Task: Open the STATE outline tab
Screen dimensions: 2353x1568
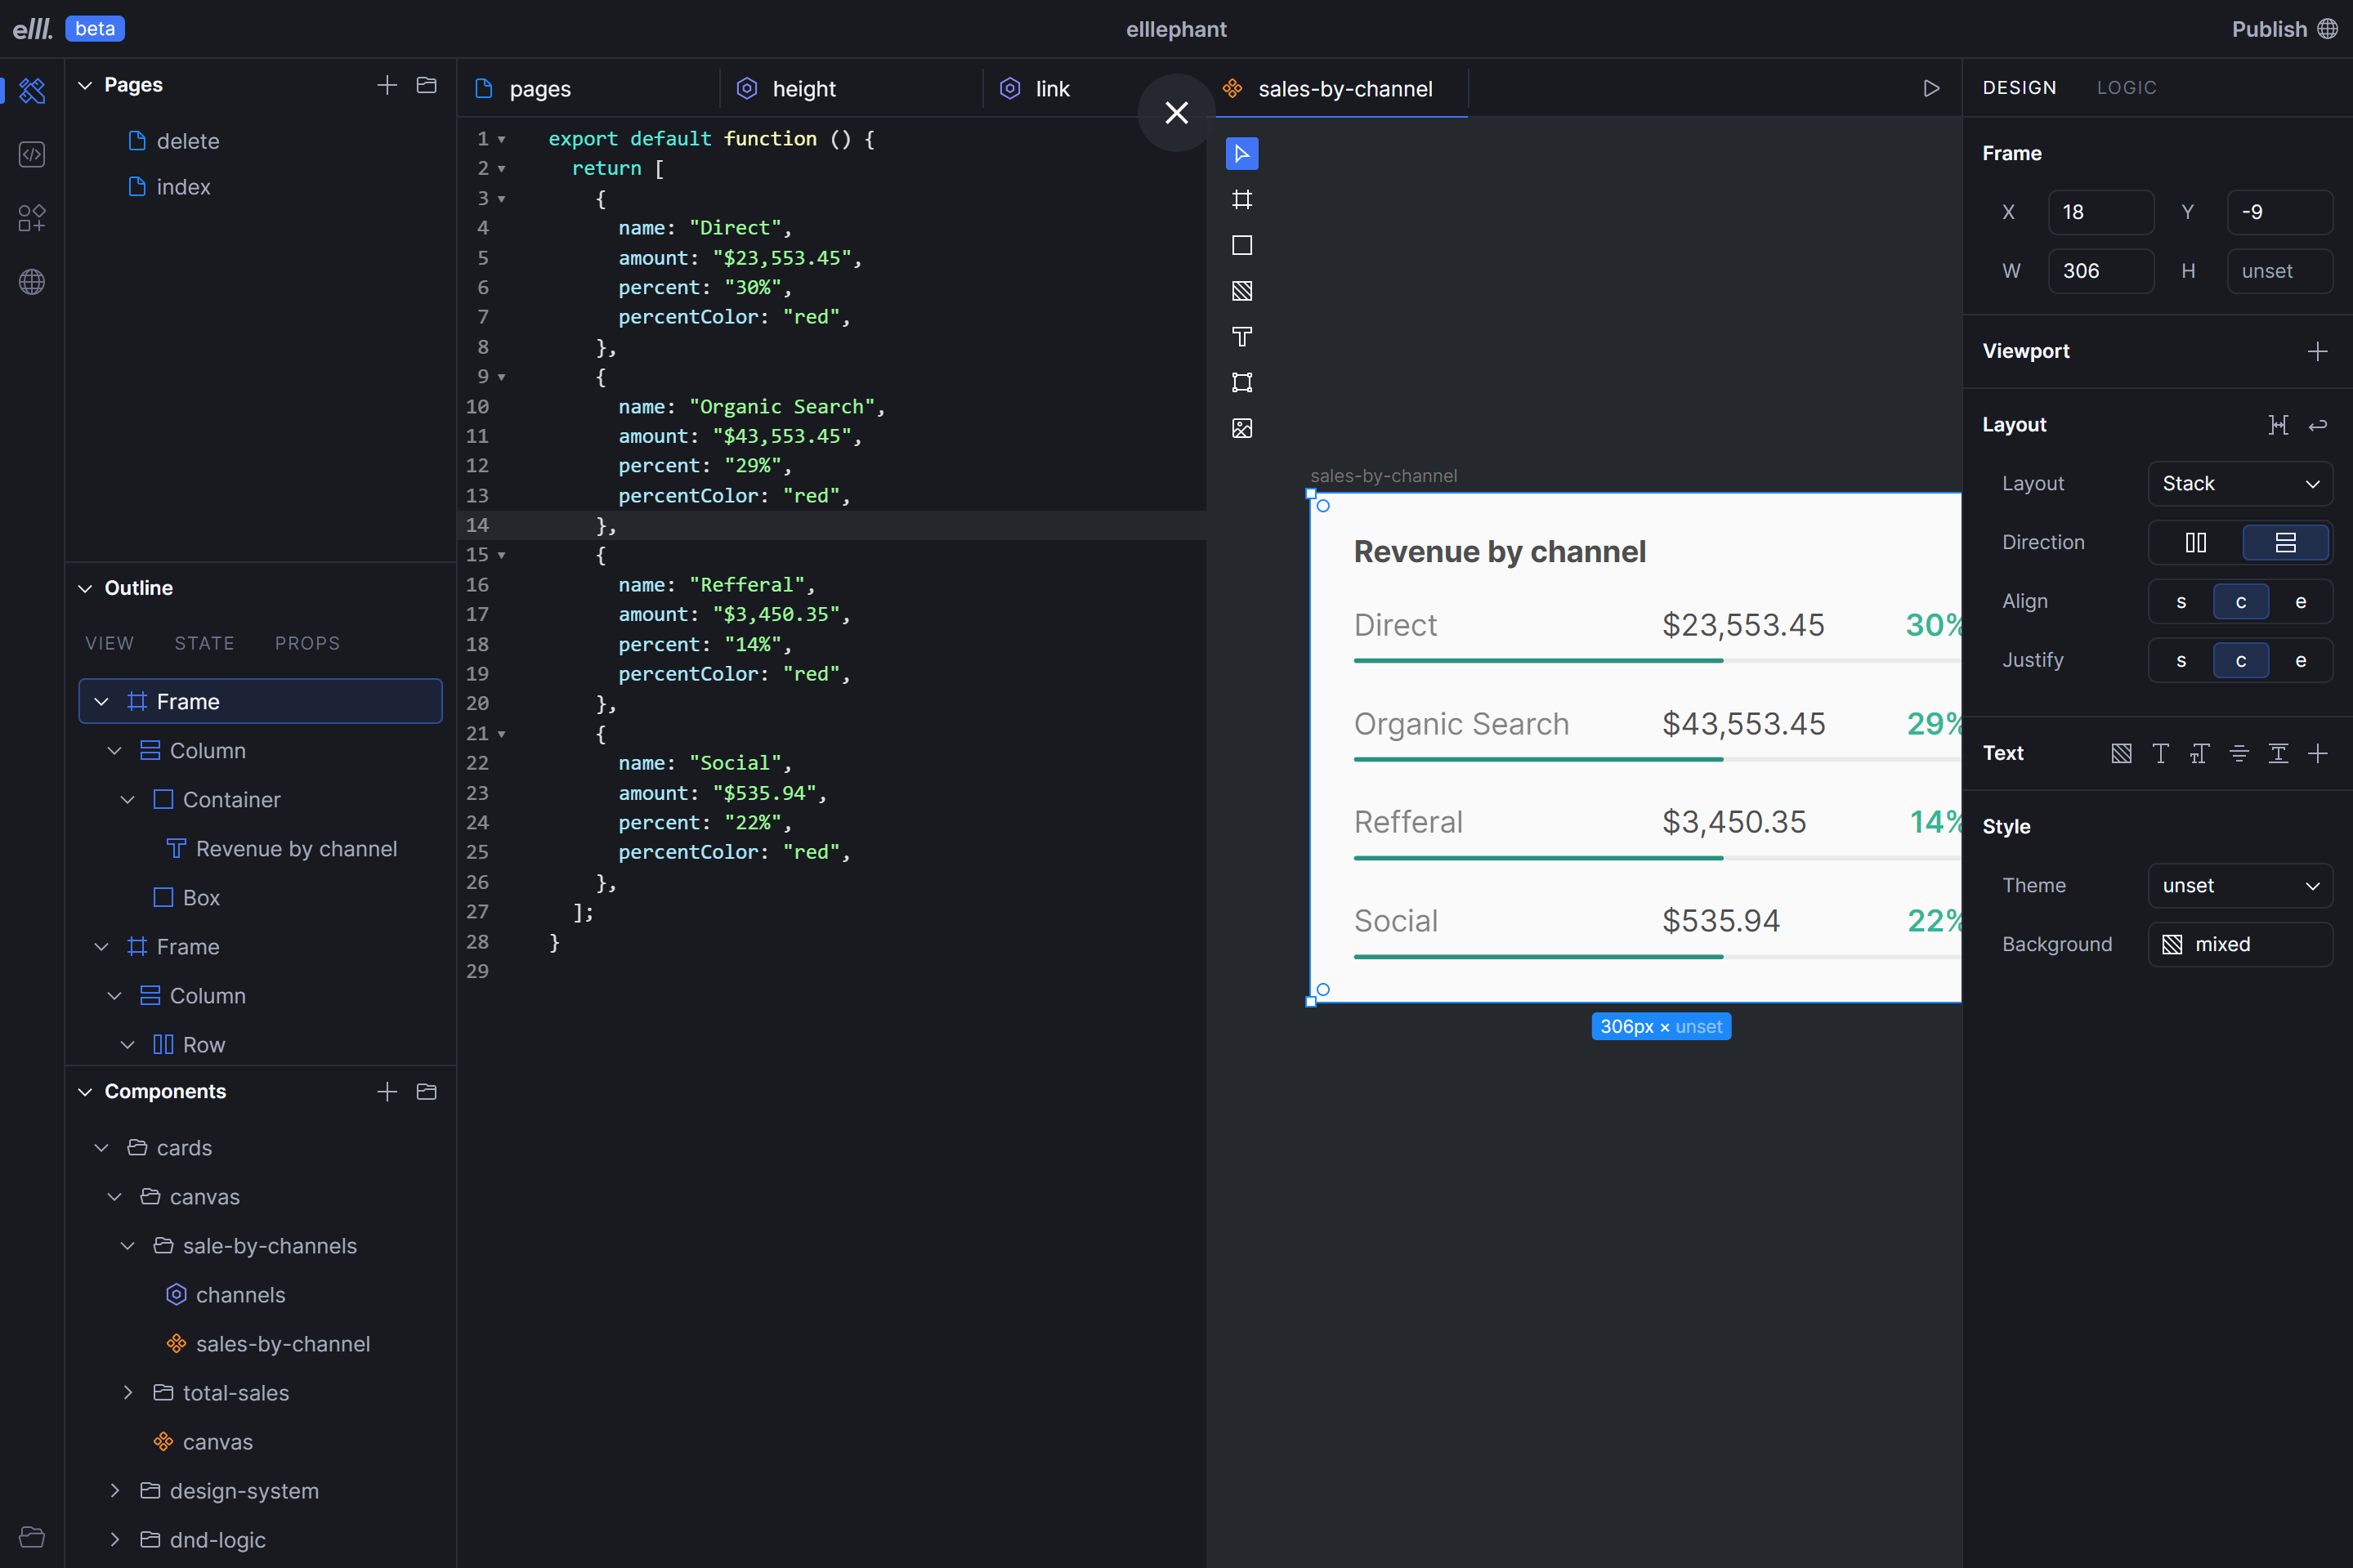Action: coord(204,644)
